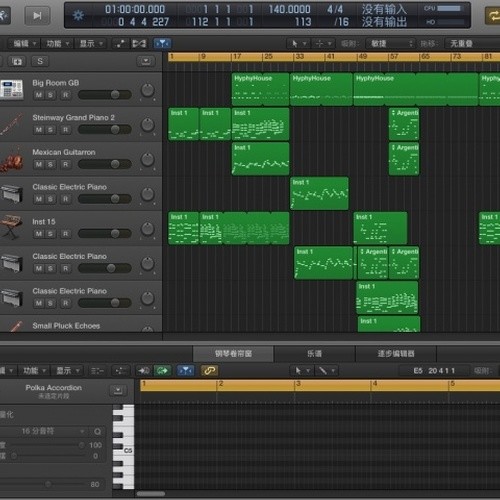Image resolution: width=500 pixels, height=500 pixels.
Task: Click the piano roll time-handles toolbar icon
Action: point(120,371)
